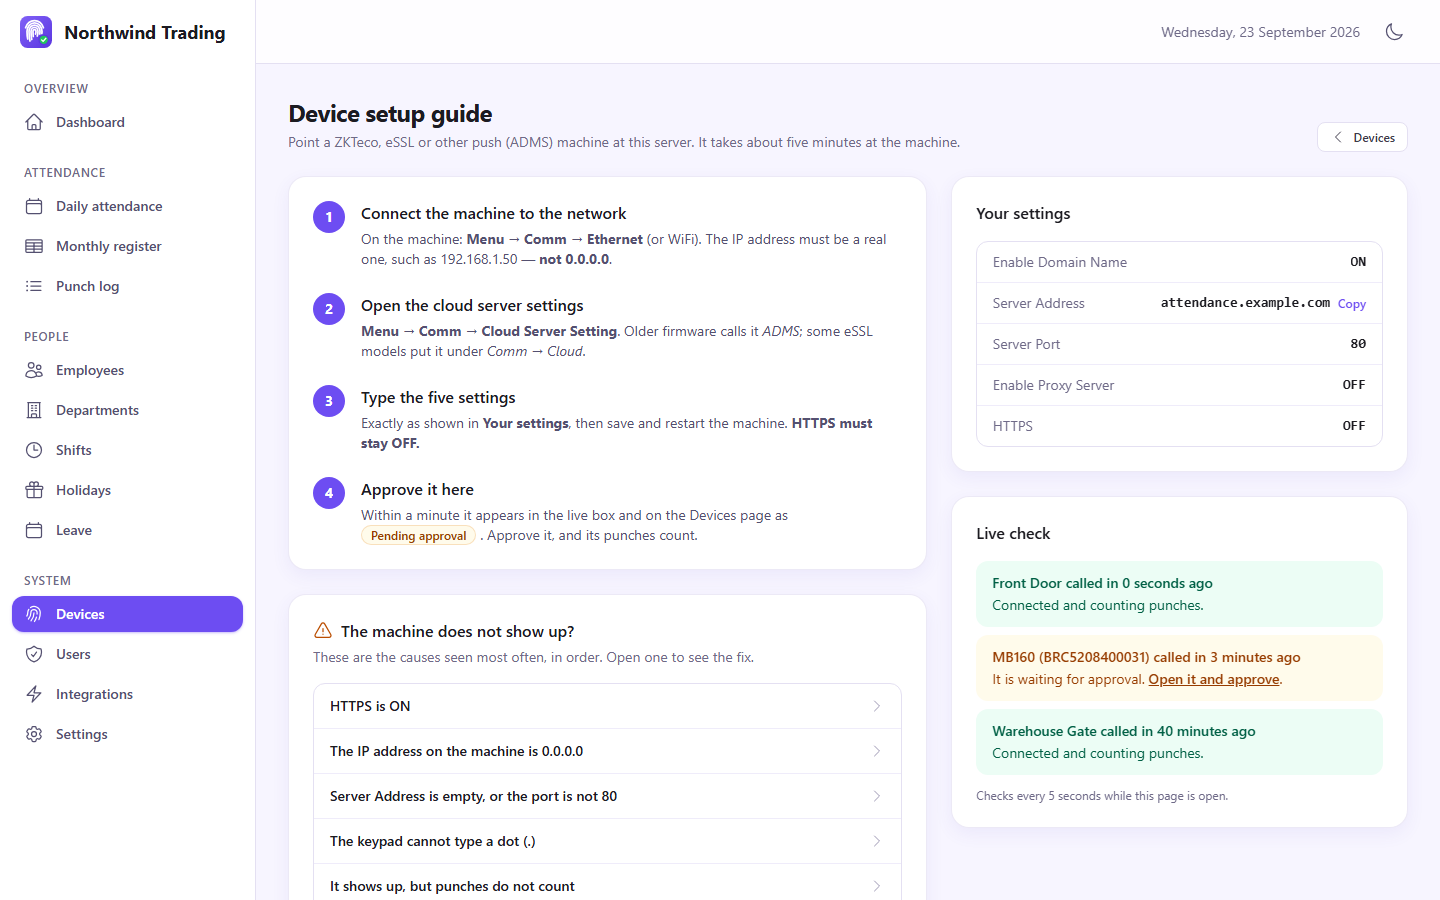This screenshot has width=1440, height=900.
Task: Click "Connect the machine to the network" title
Action: [493, 213]
